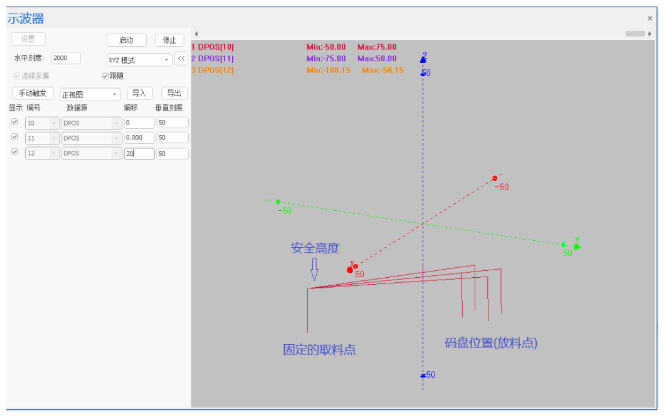Click the right scroll arrow above plot
Screen dimensions: 665x418
click(x=650, y=33)
